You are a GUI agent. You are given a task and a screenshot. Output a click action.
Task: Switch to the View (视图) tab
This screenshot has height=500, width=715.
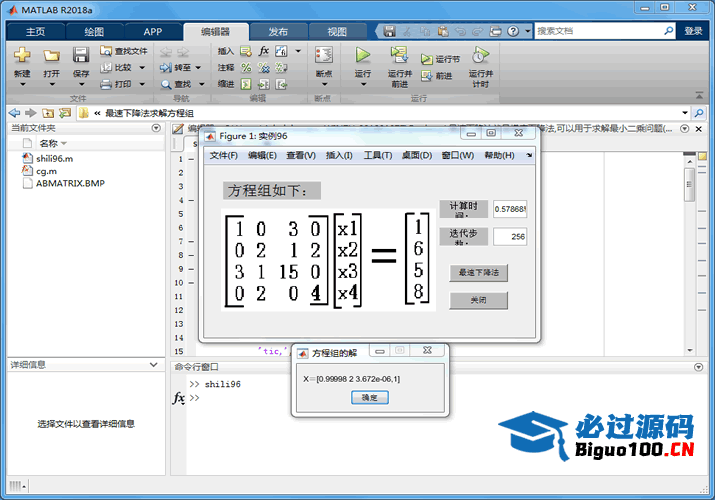[x=337, y=31]
